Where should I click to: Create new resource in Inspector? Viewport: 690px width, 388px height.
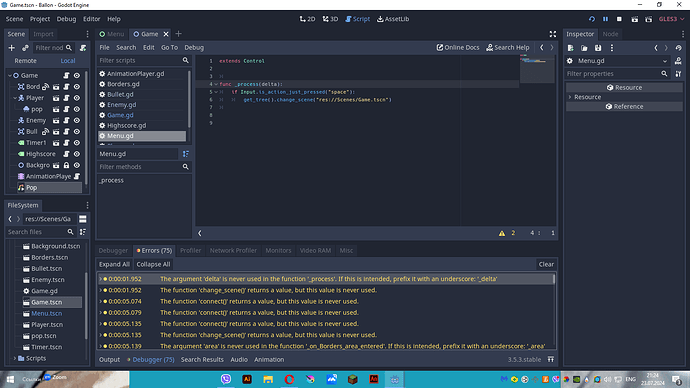pyautogui.click(x=570, y=48)
